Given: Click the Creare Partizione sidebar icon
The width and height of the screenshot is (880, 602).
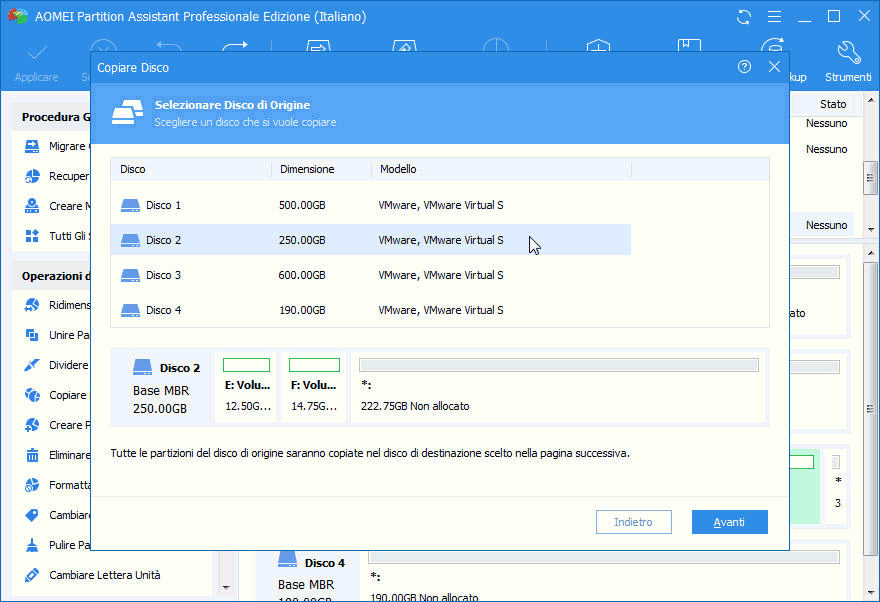Looking at the screenshot, I should (x=32, y=425).
